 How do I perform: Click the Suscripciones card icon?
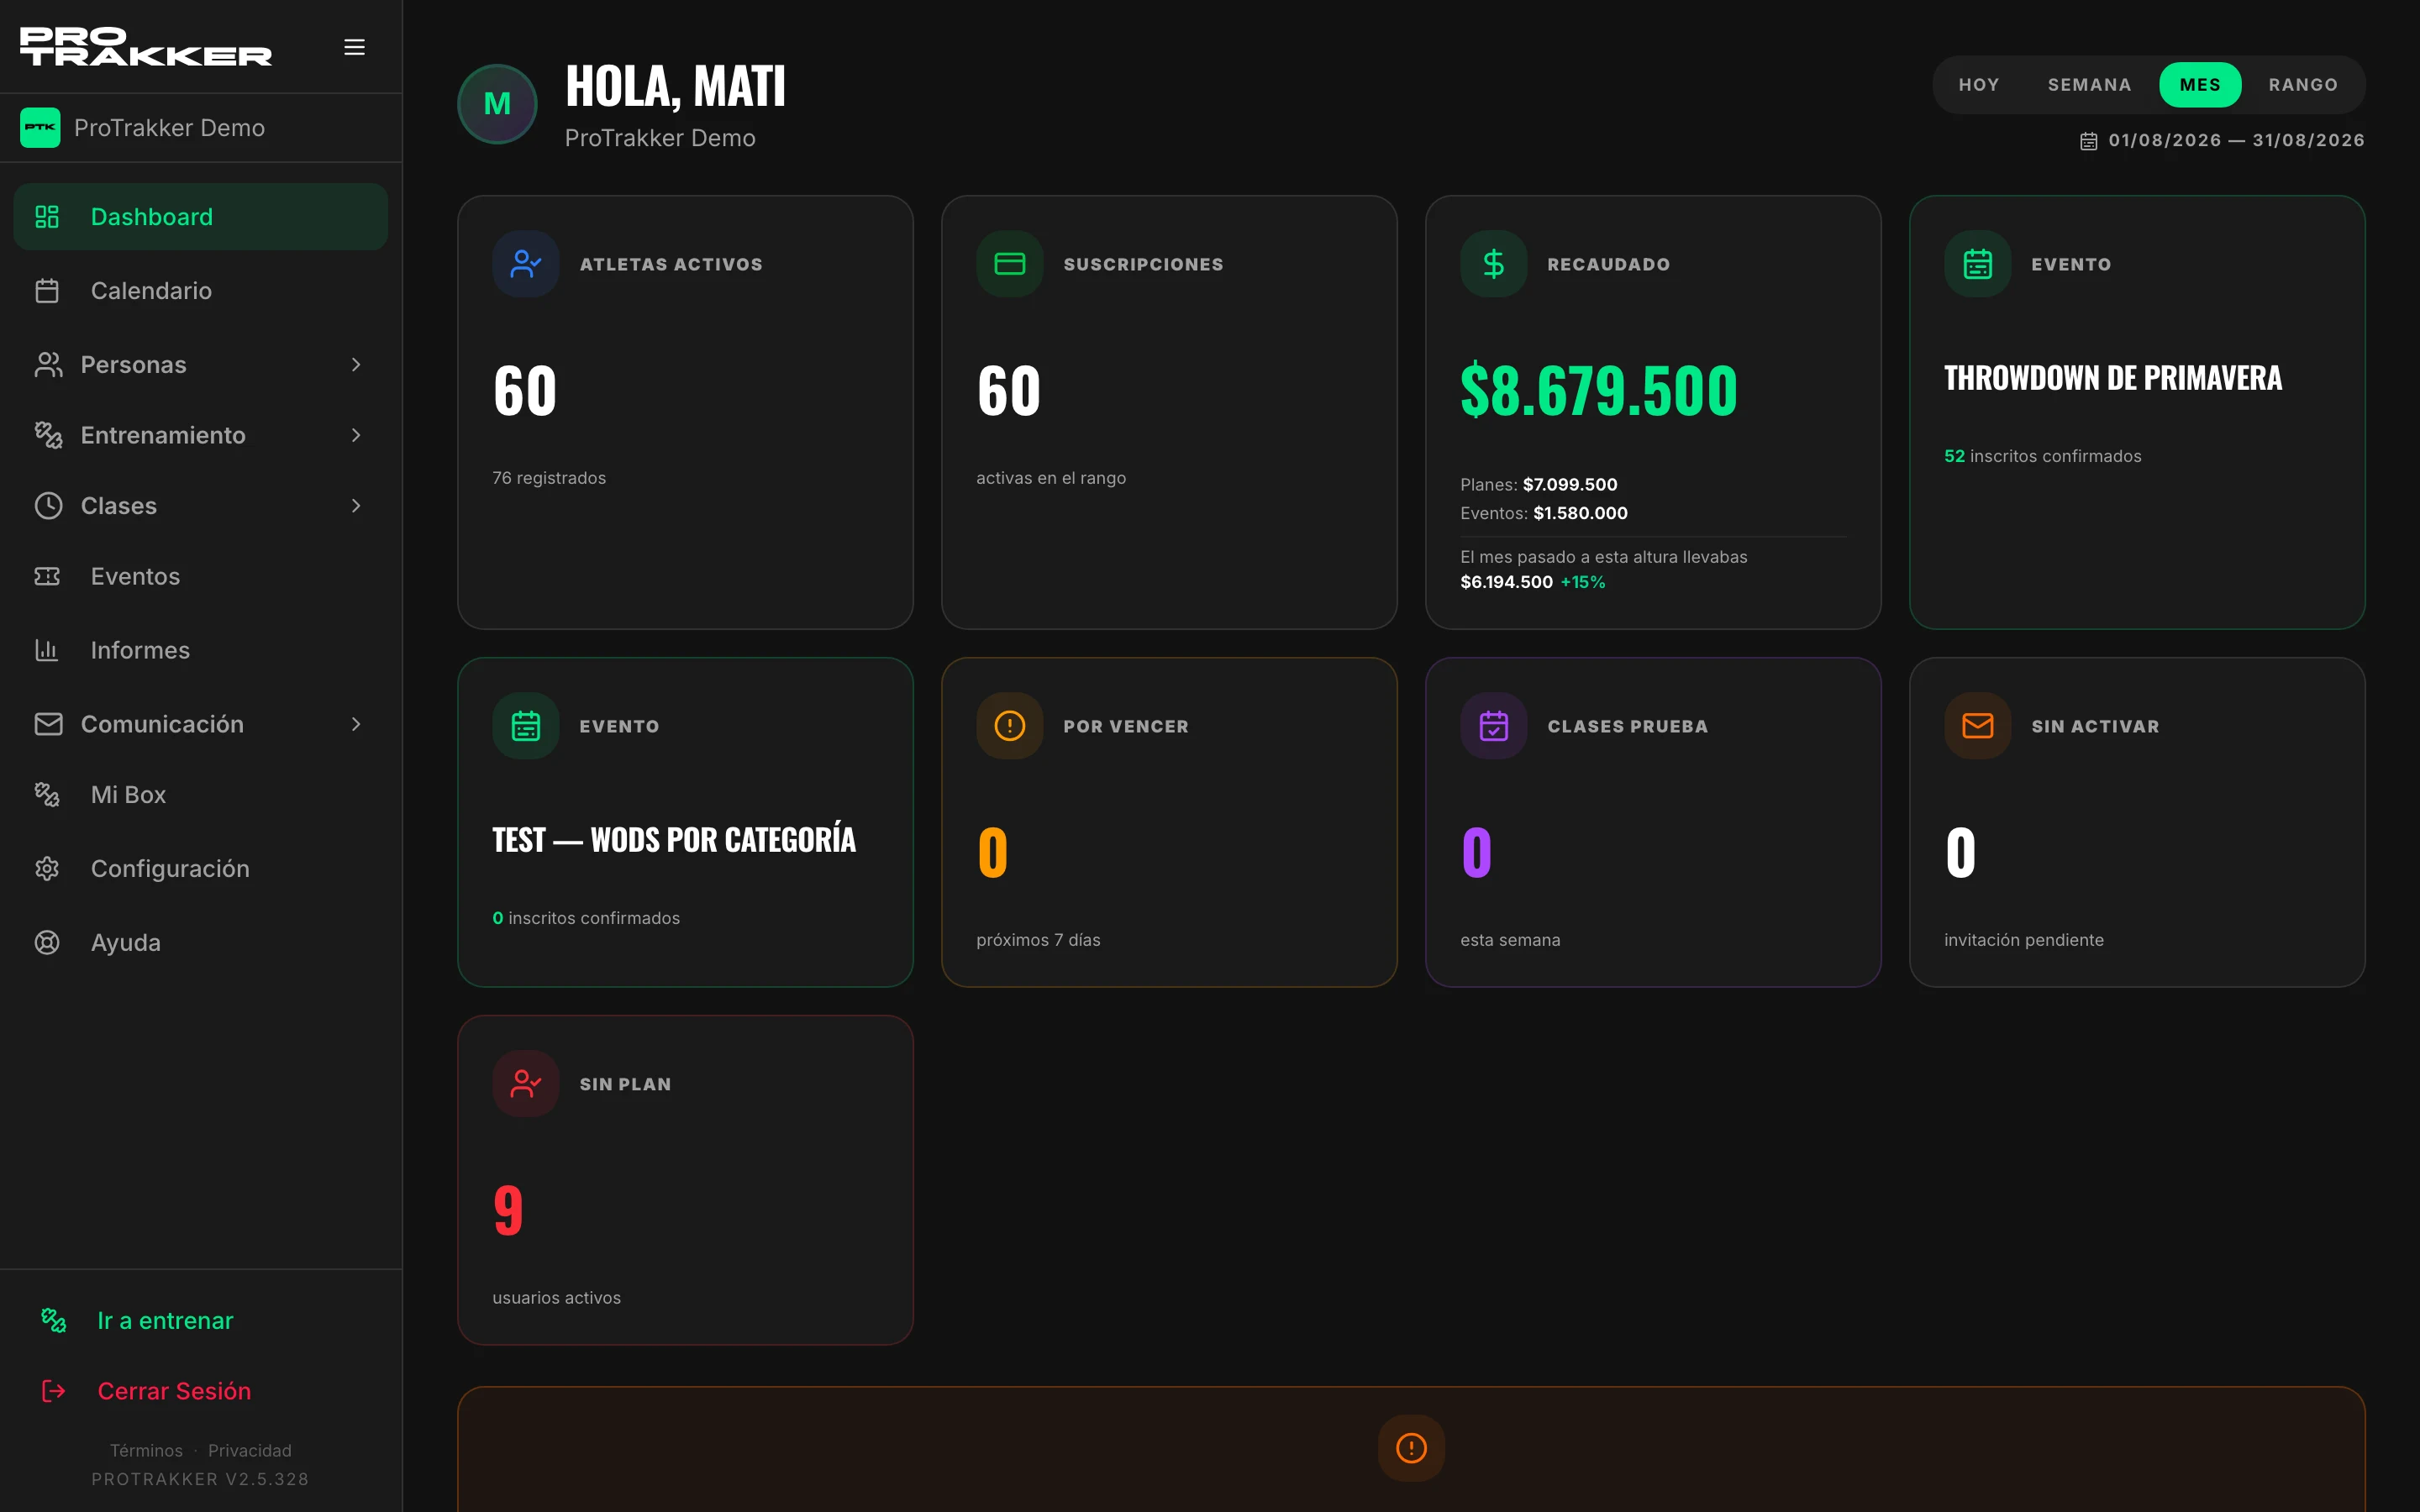pos(1010,264)
